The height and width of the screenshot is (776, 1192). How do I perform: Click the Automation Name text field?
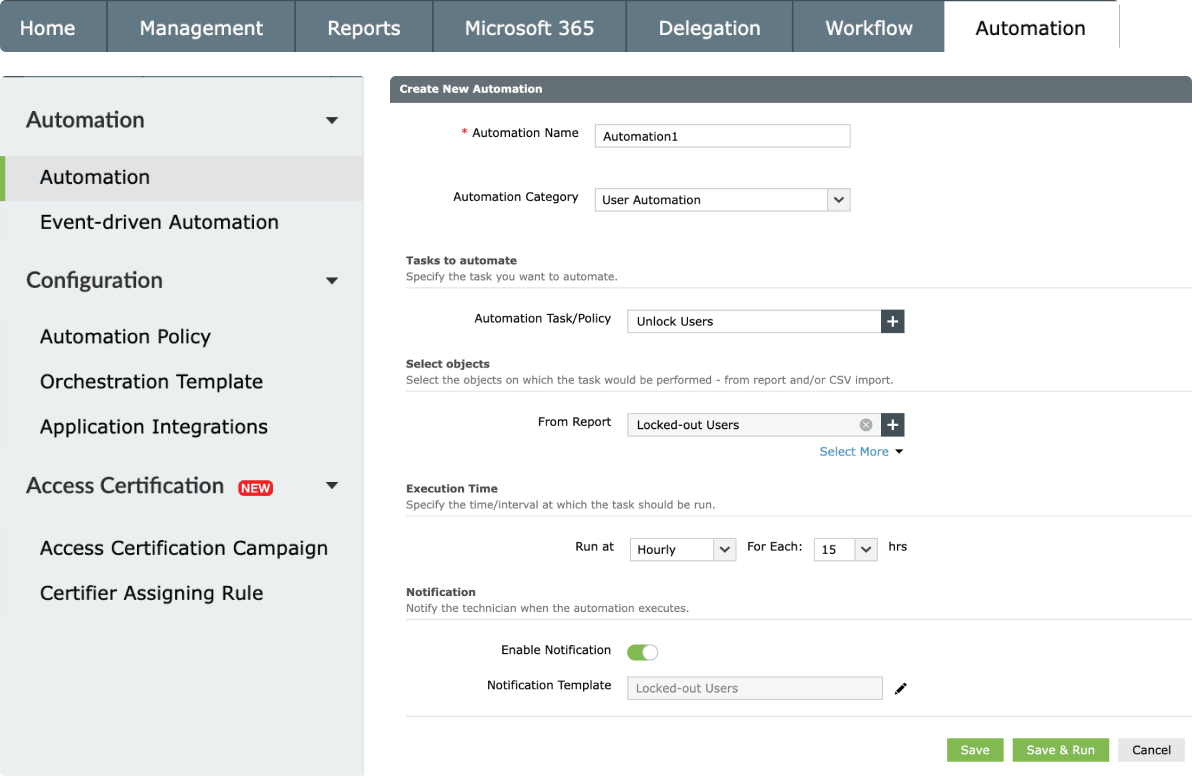(722, 136)
